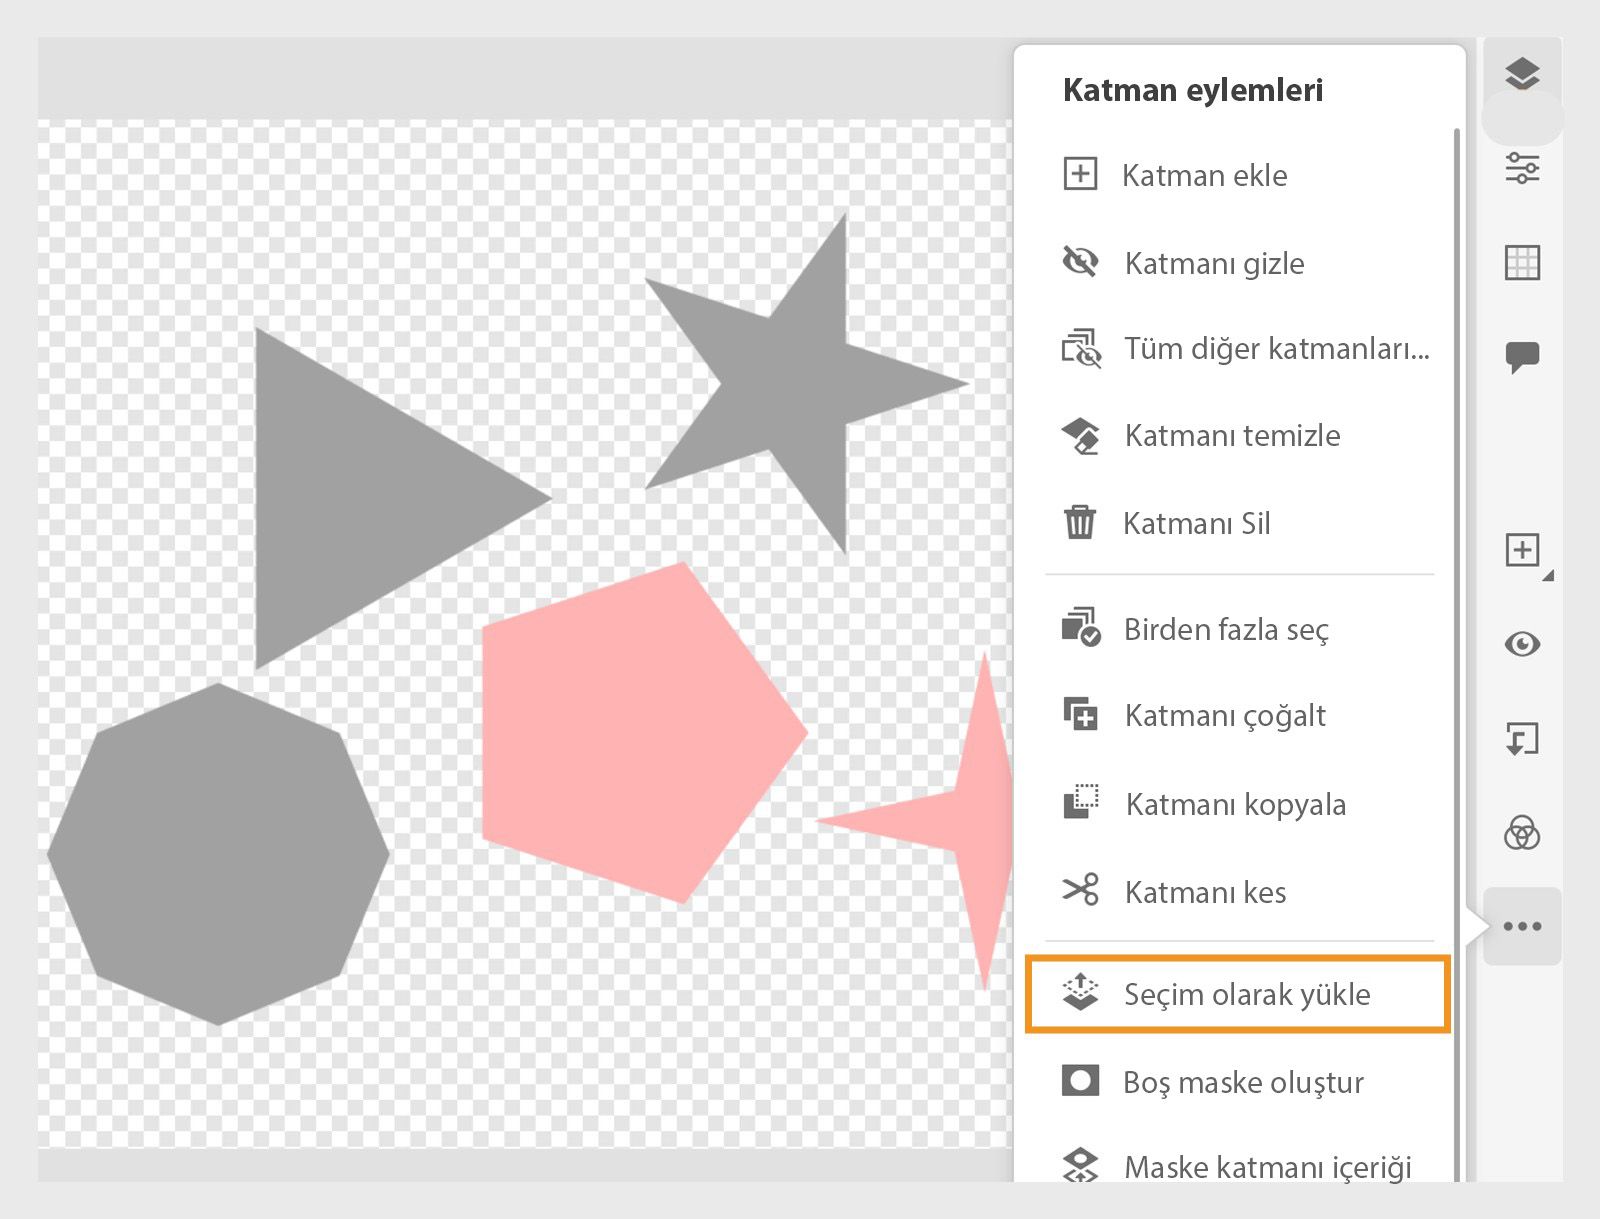Create an empty mask via 'Boş maske oluştur'
The image size is (1600, 1219).
pyautogui.click(x=1243, y=1081)
